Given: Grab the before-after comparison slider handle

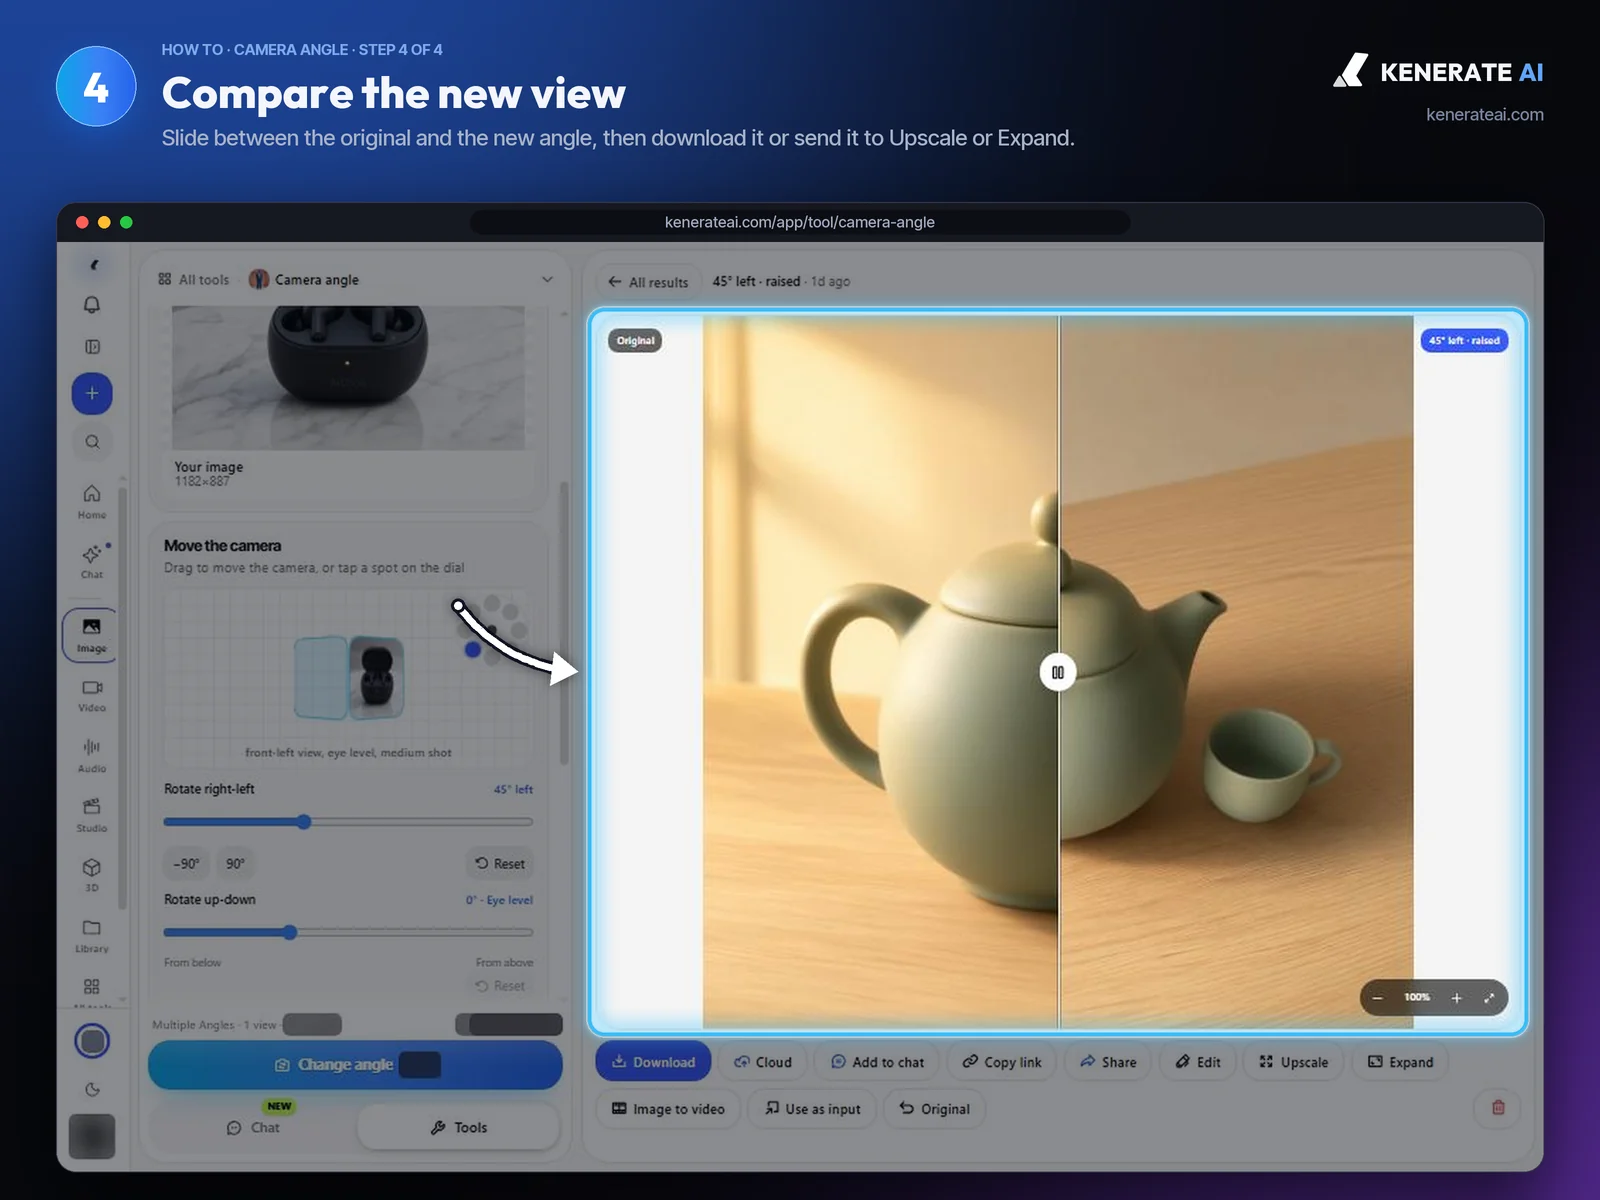Looking at the screenshot, I should tap(1058, 672).
